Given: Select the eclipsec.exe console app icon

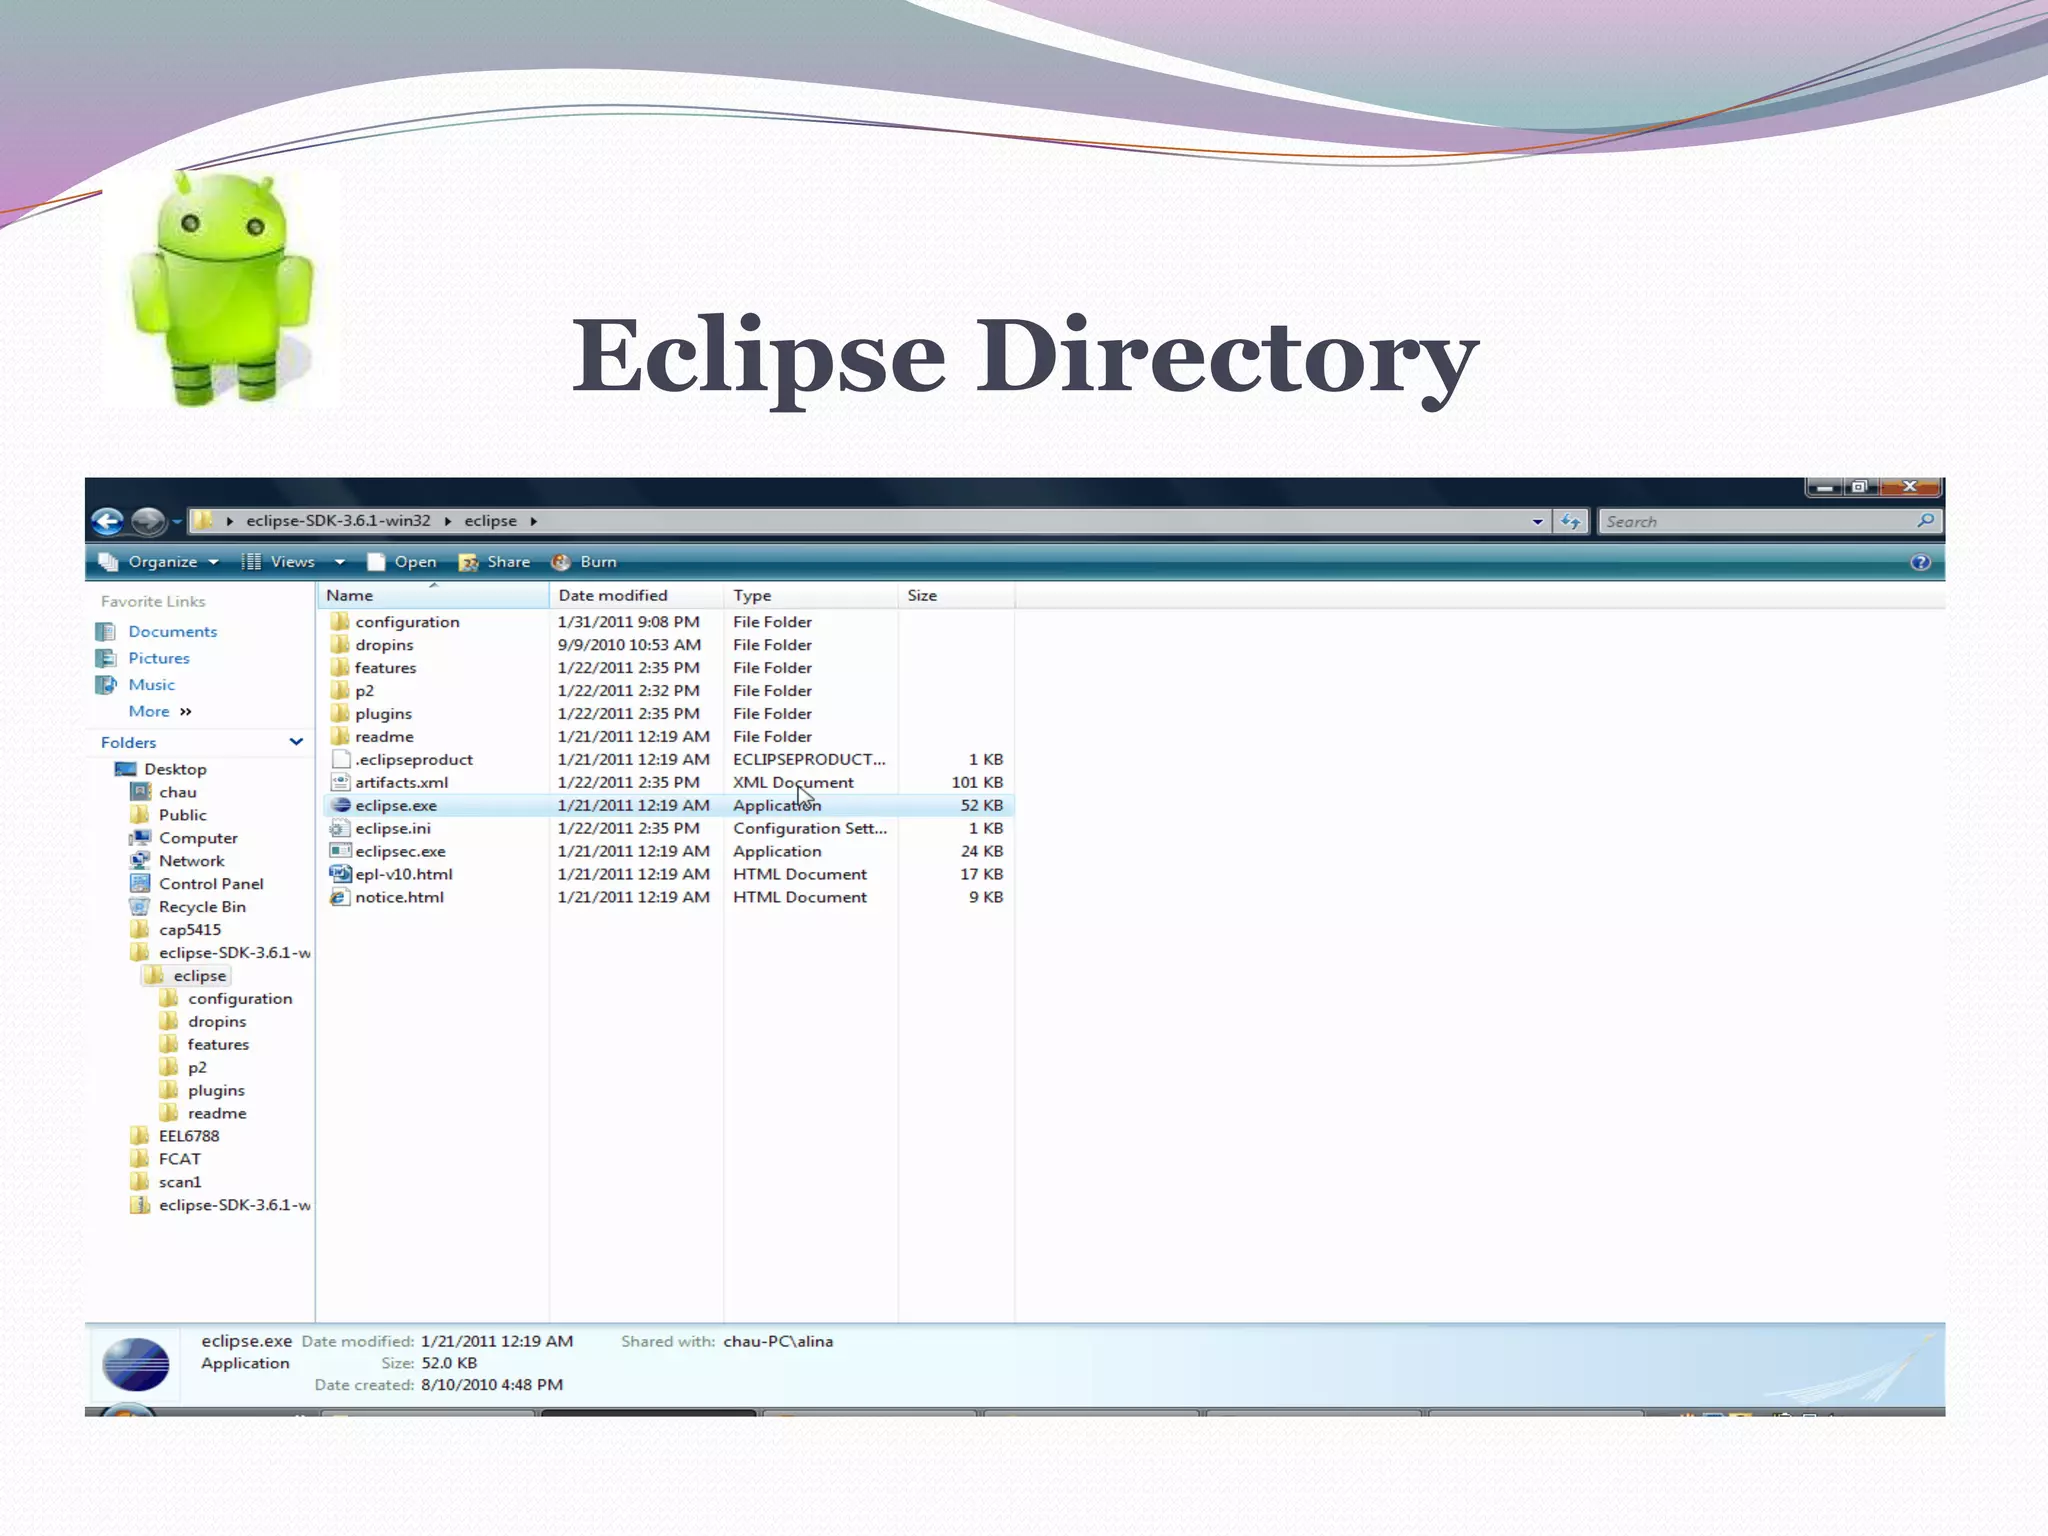Looking at the screenshot, I should pyautogui.click(x=340, y=851).
